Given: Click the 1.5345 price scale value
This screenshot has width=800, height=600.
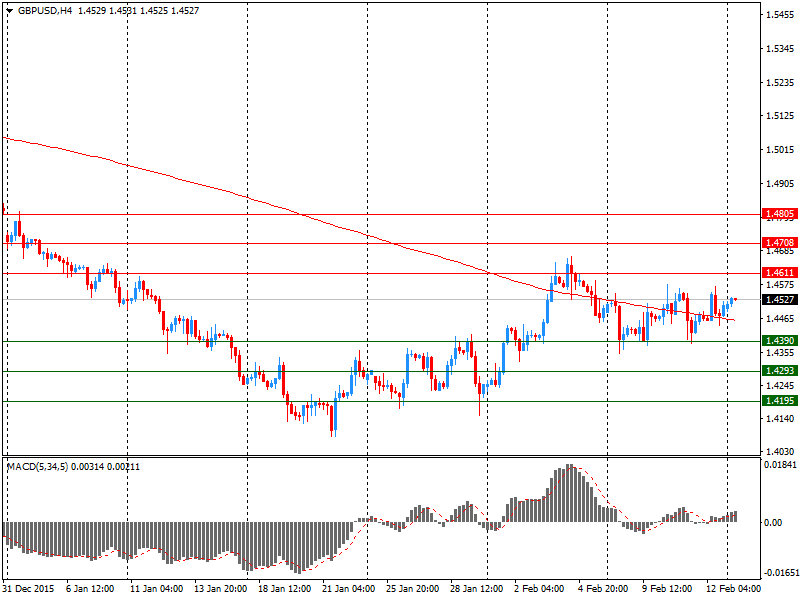Looking at the screenshot, I should click(781, 48).
